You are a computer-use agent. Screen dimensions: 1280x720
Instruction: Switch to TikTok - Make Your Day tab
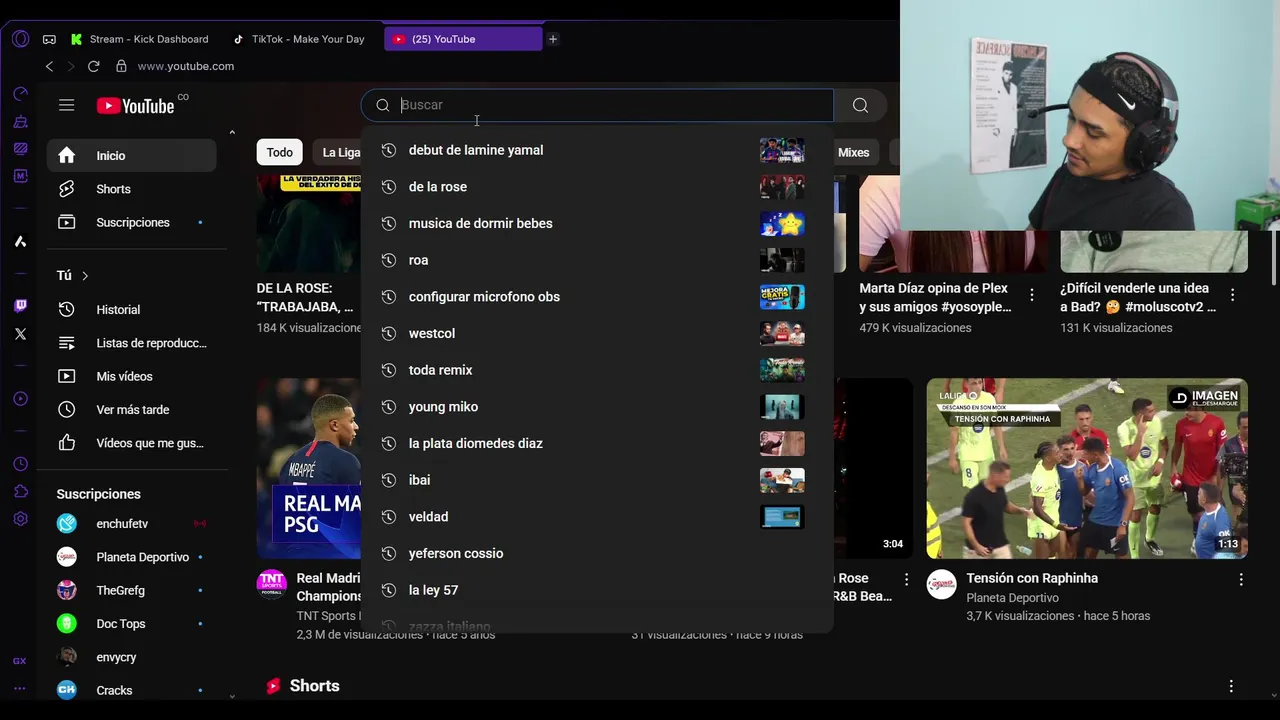(x=299, y=39)
